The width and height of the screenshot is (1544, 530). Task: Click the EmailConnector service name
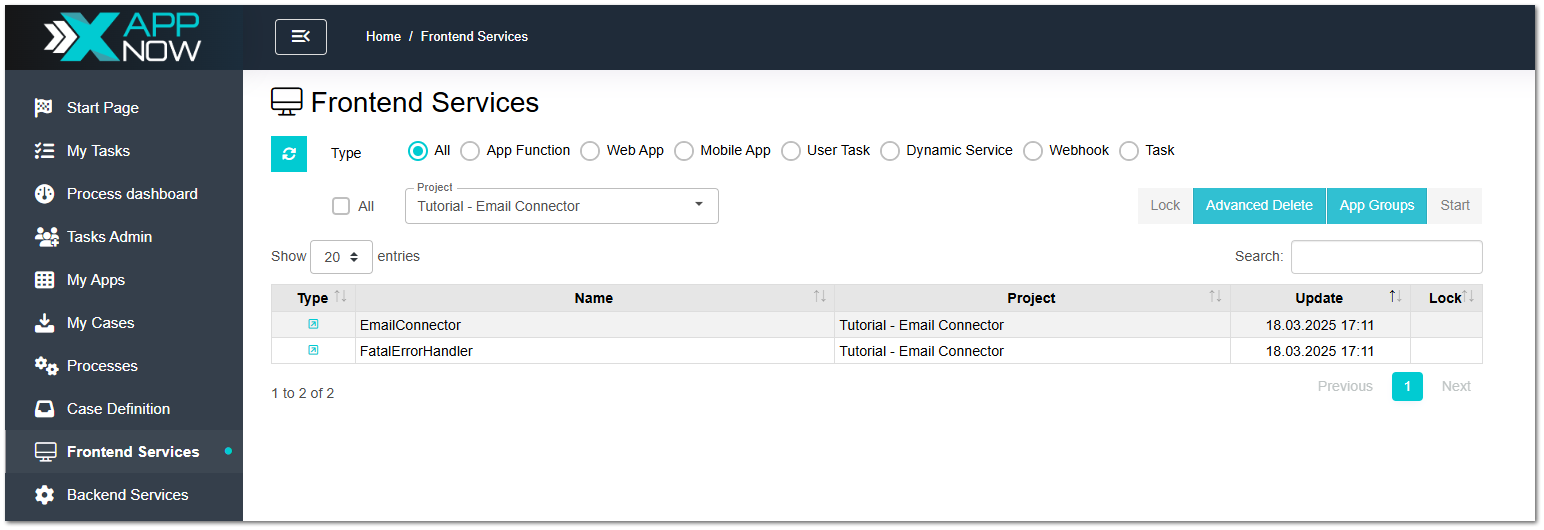click(410, 325)
